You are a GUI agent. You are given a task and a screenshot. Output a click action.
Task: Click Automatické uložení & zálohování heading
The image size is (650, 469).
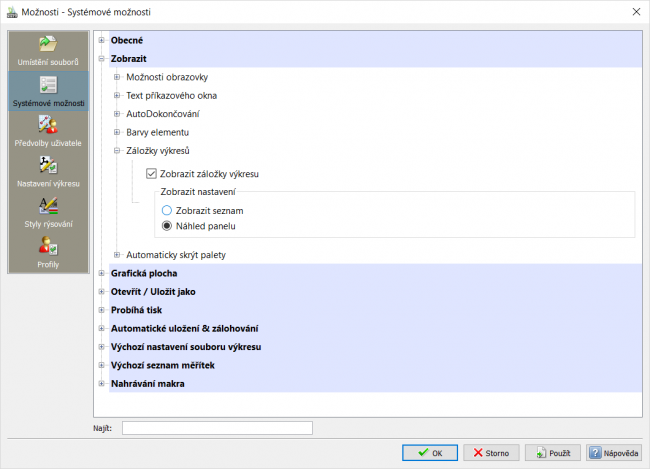184,328
